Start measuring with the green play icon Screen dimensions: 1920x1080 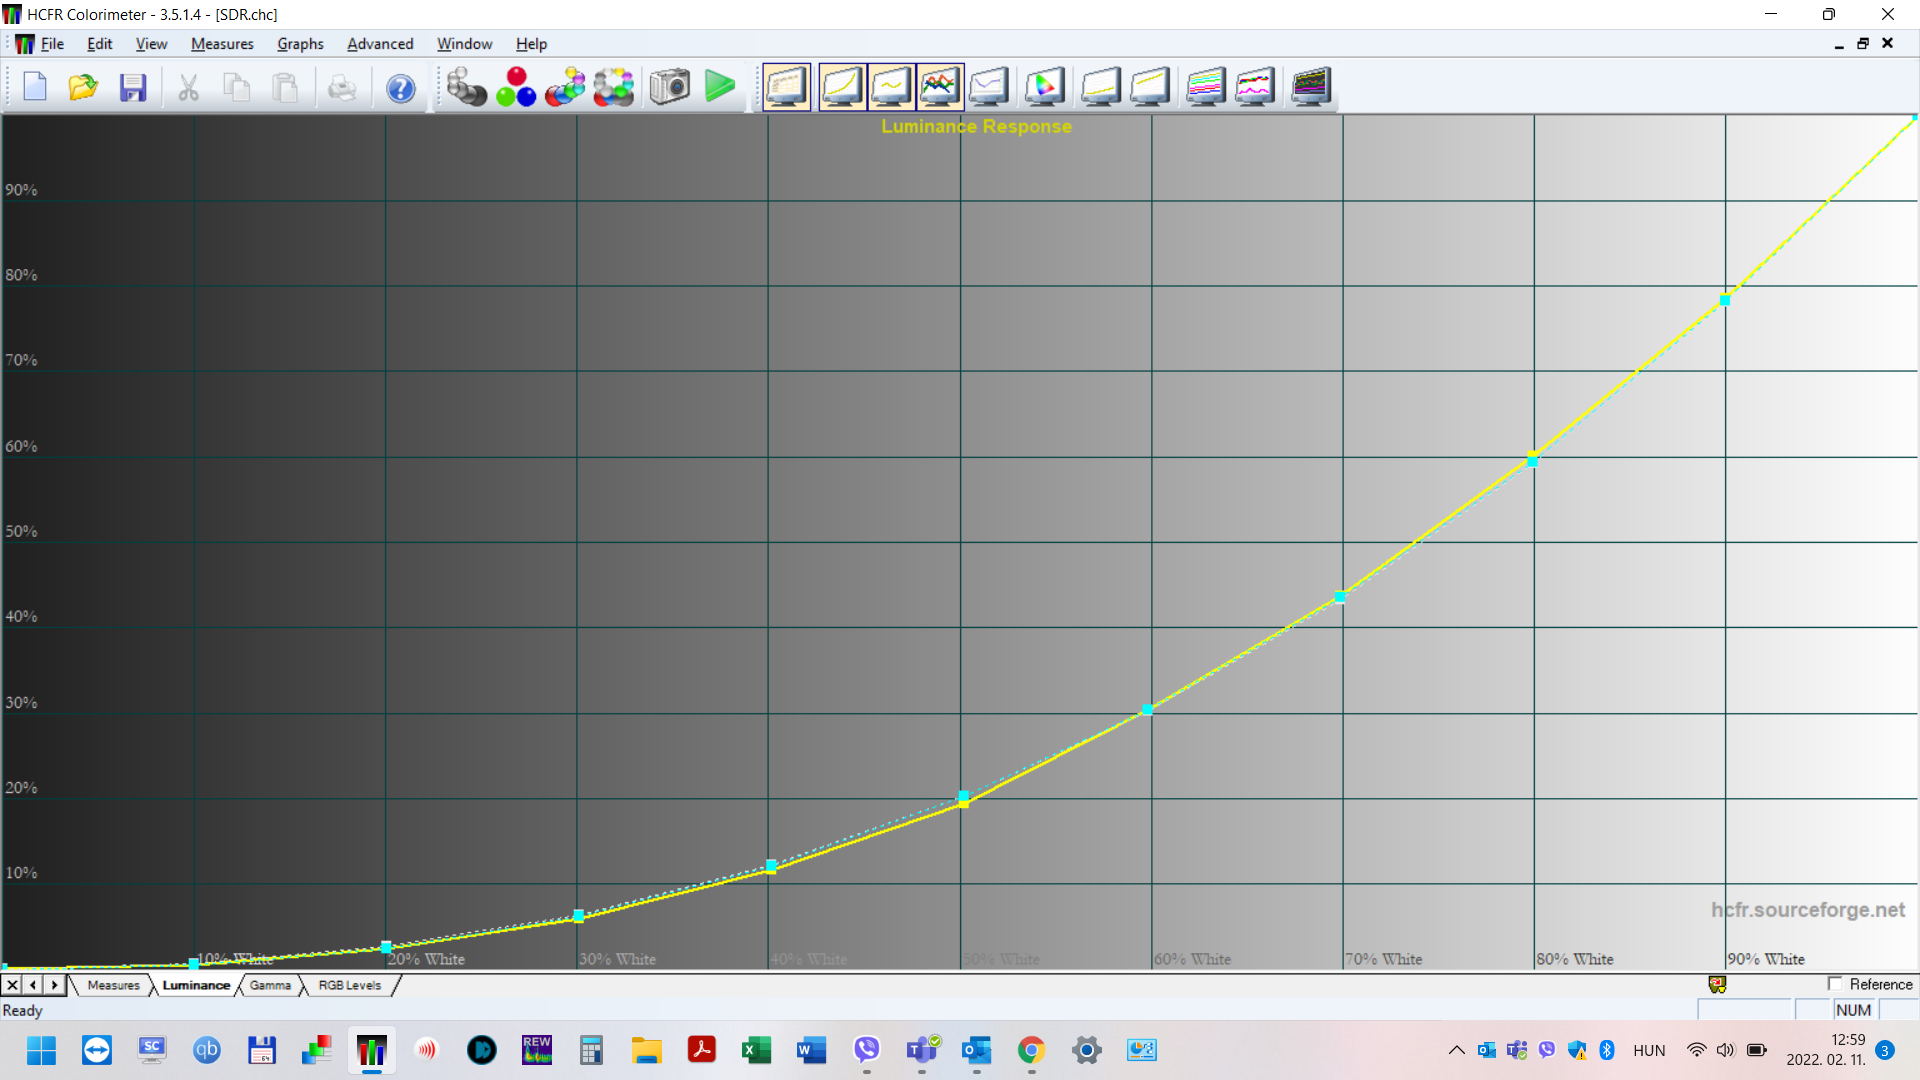(x=720, y=87)
